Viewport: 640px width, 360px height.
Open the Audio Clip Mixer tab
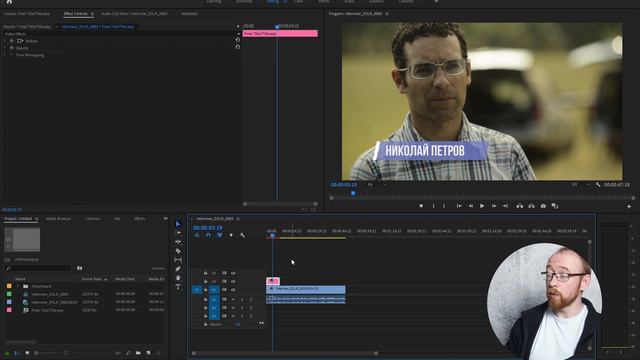[x=134, y=13]
